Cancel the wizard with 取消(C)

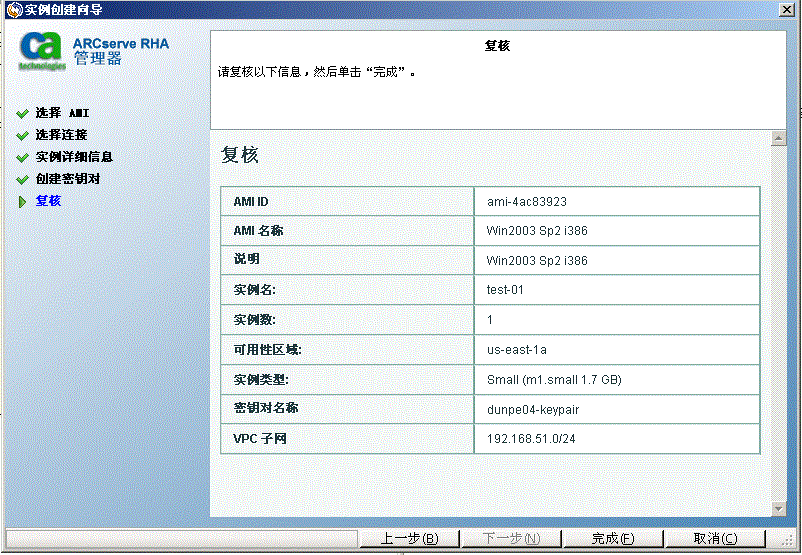(x=715, y=538)
